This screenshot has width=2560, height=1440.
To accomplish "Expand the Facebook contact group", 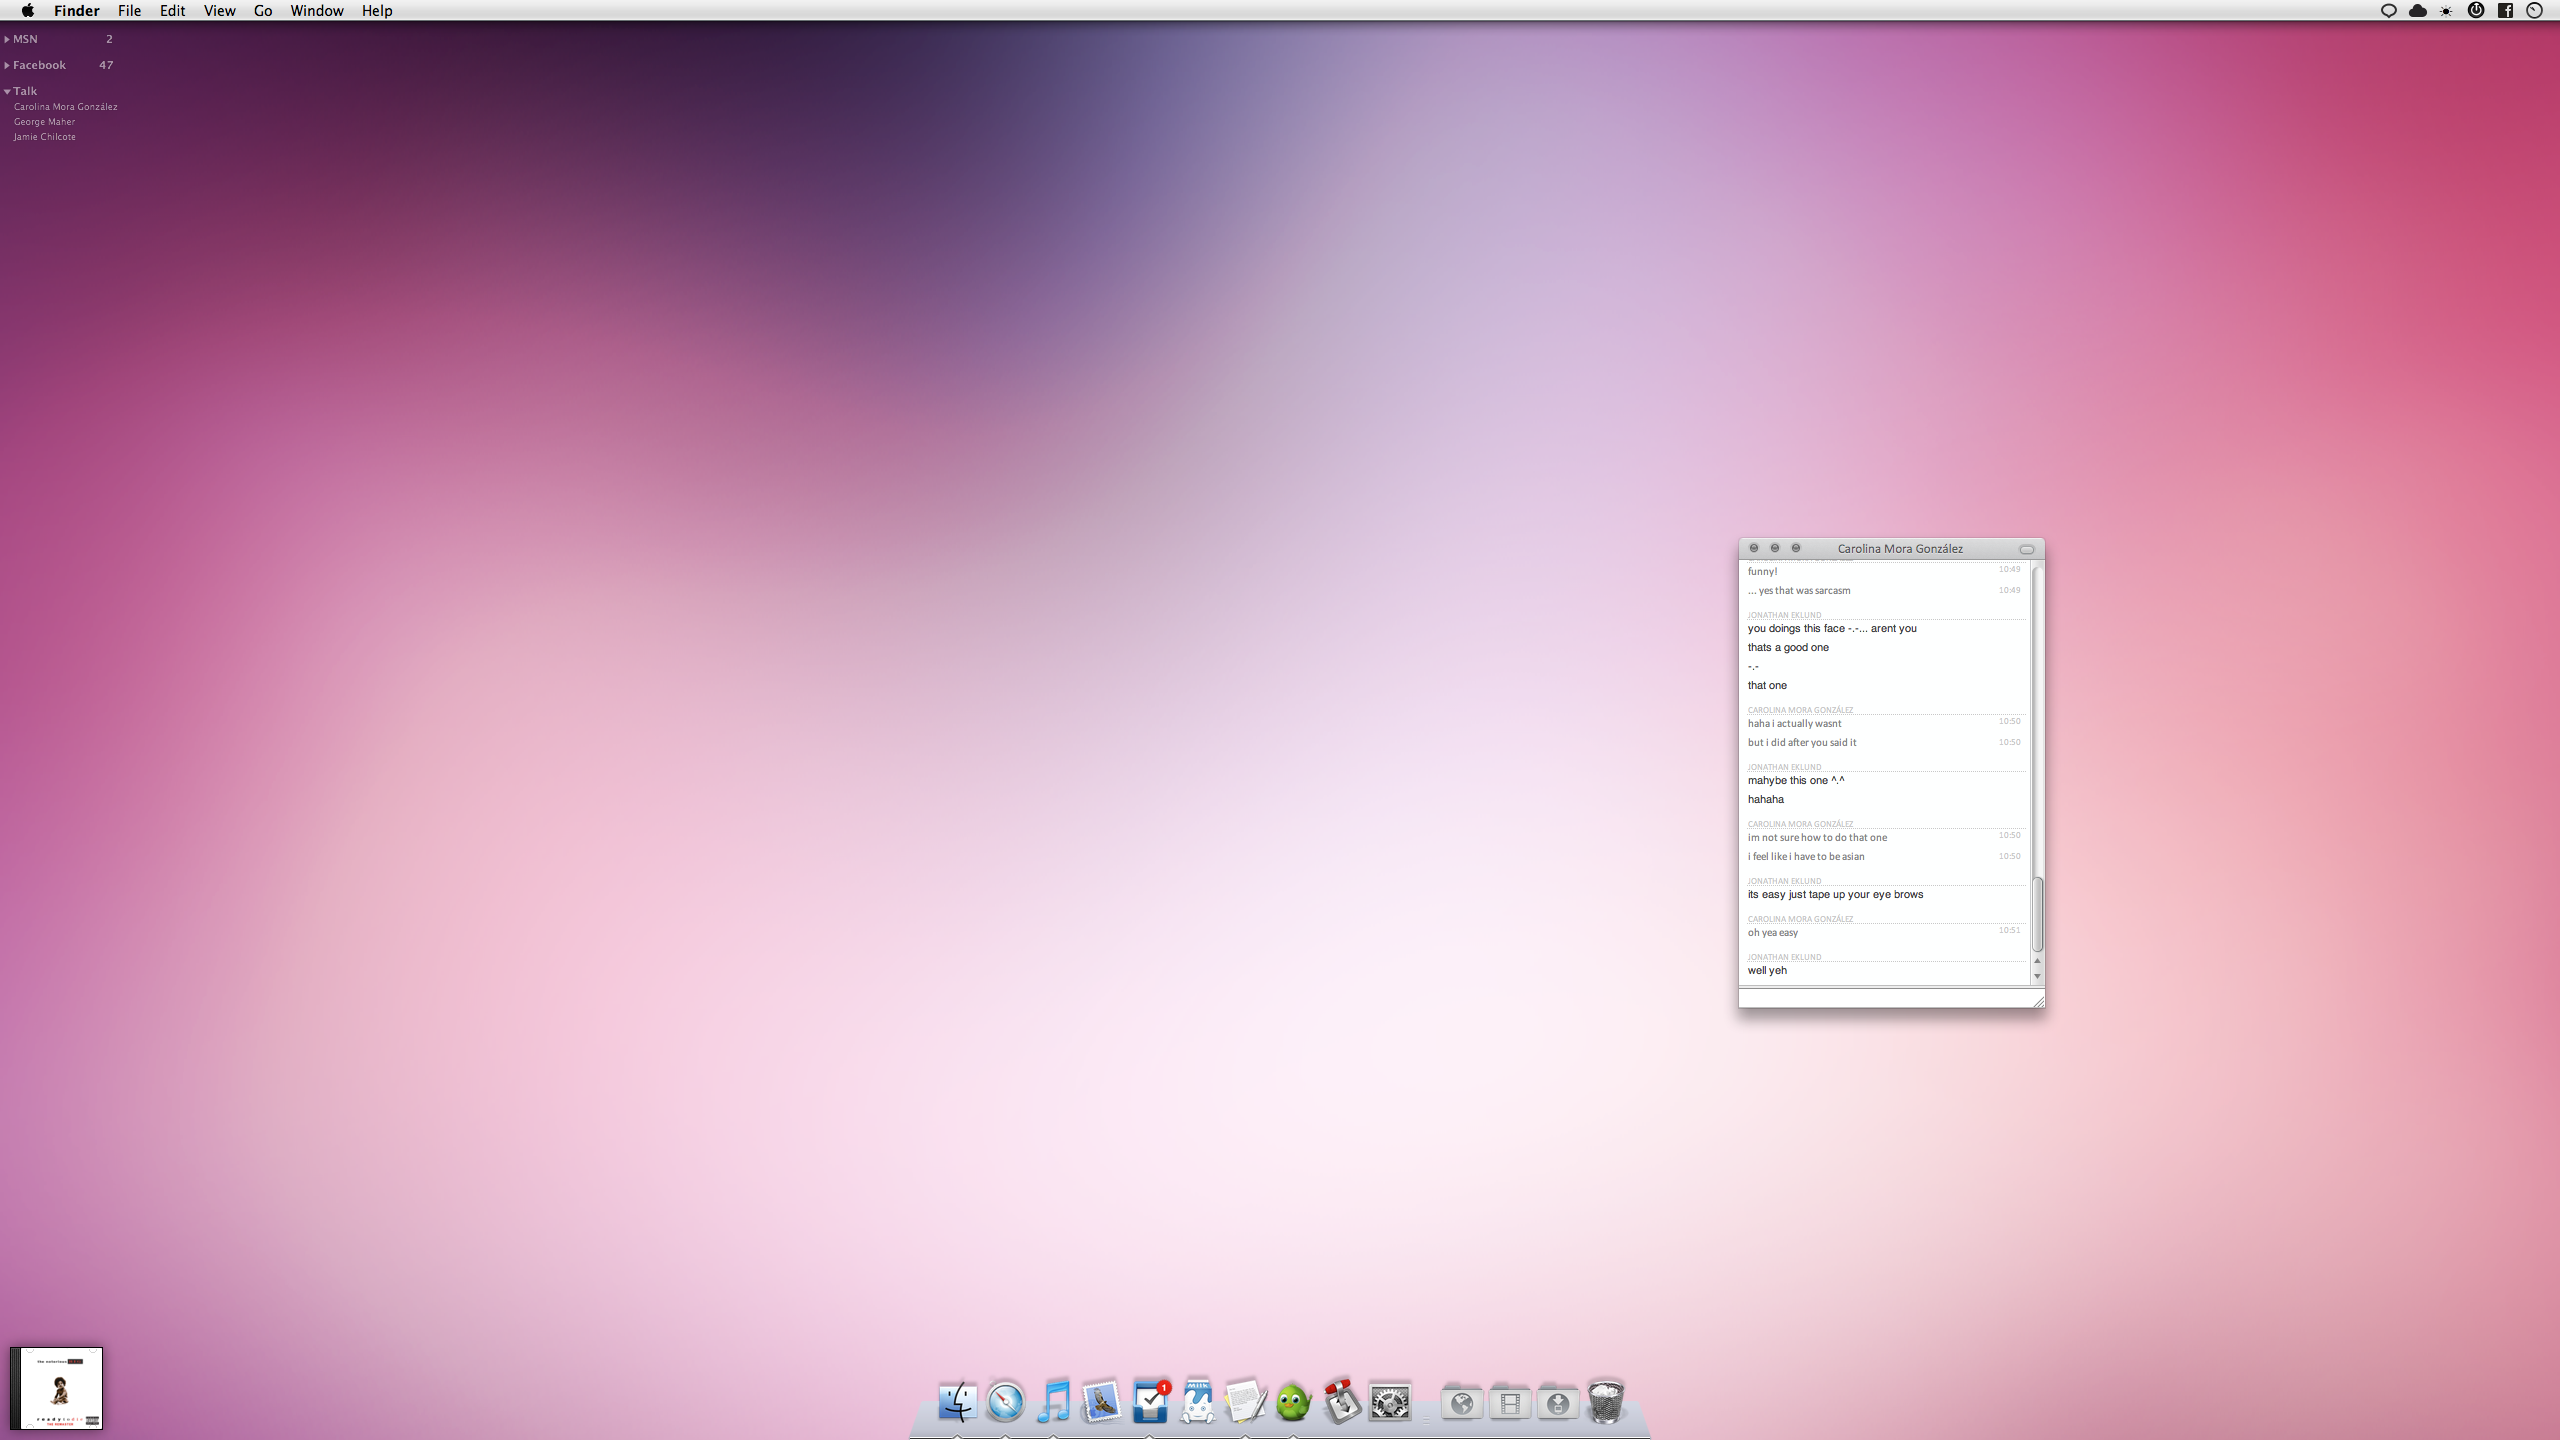I will (7, 65).
